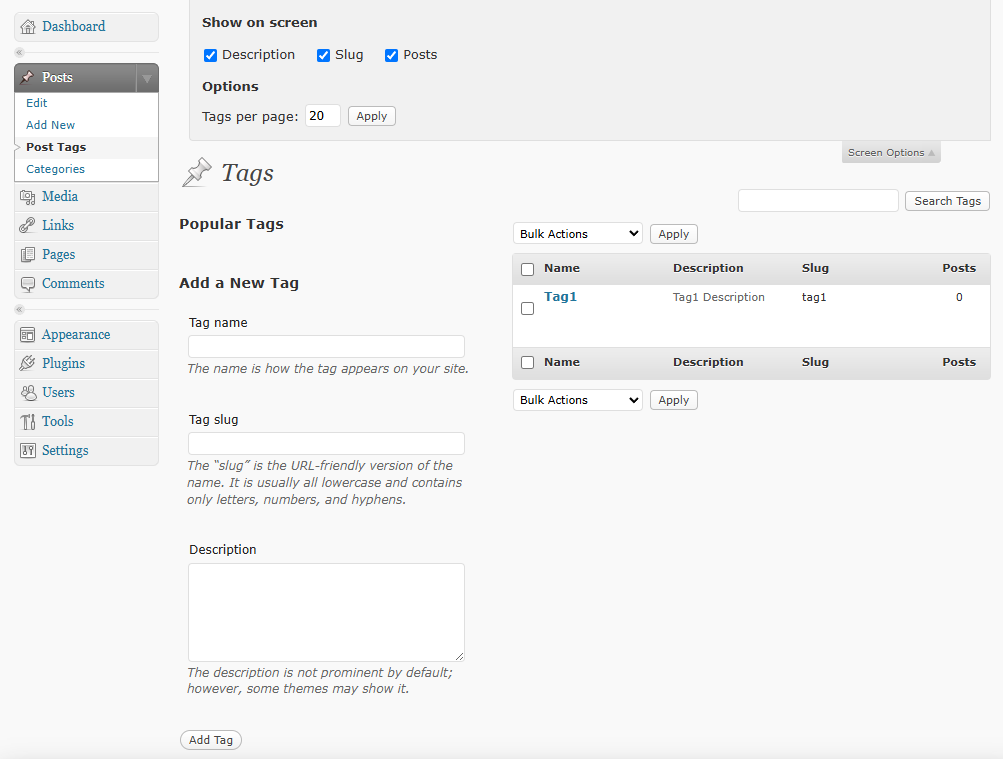The image size is (1003, 759).
Task: Click the Links chain icon
Action: click(x=28, y=226)
